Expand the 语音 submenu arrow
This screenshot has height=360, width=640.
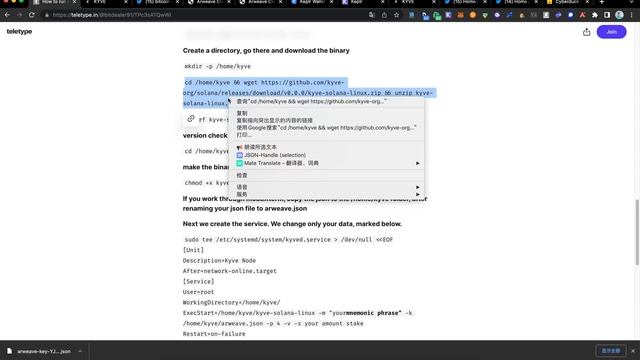point(418,187)
